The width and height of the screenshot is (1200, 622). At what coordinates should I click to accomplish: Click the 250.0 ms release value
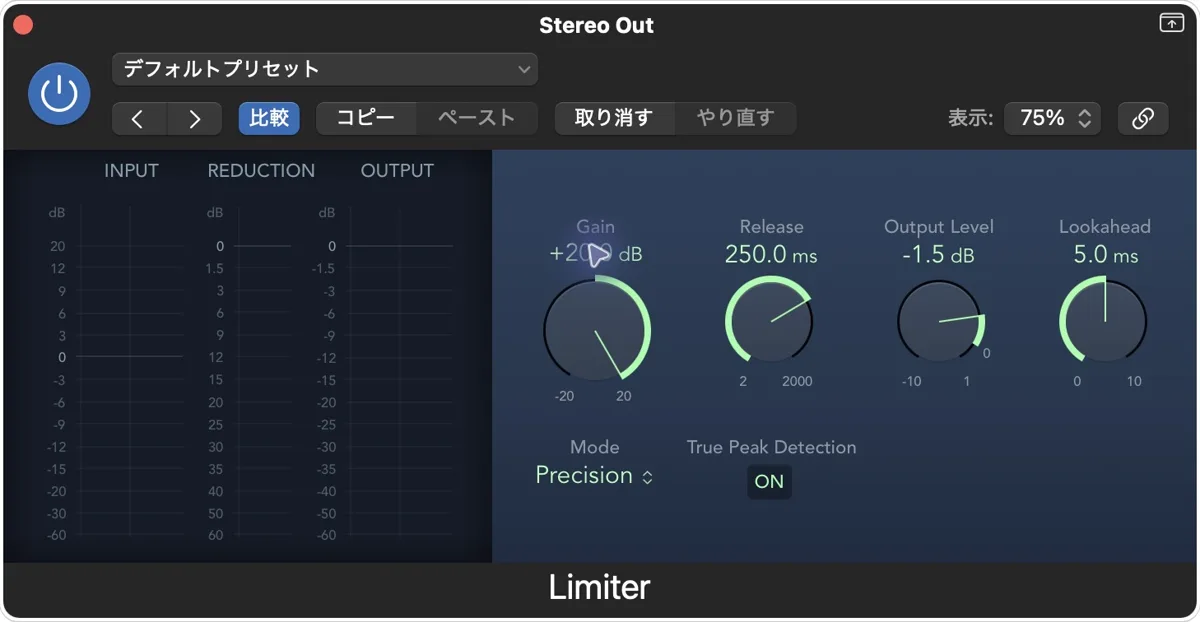[771, 255]
